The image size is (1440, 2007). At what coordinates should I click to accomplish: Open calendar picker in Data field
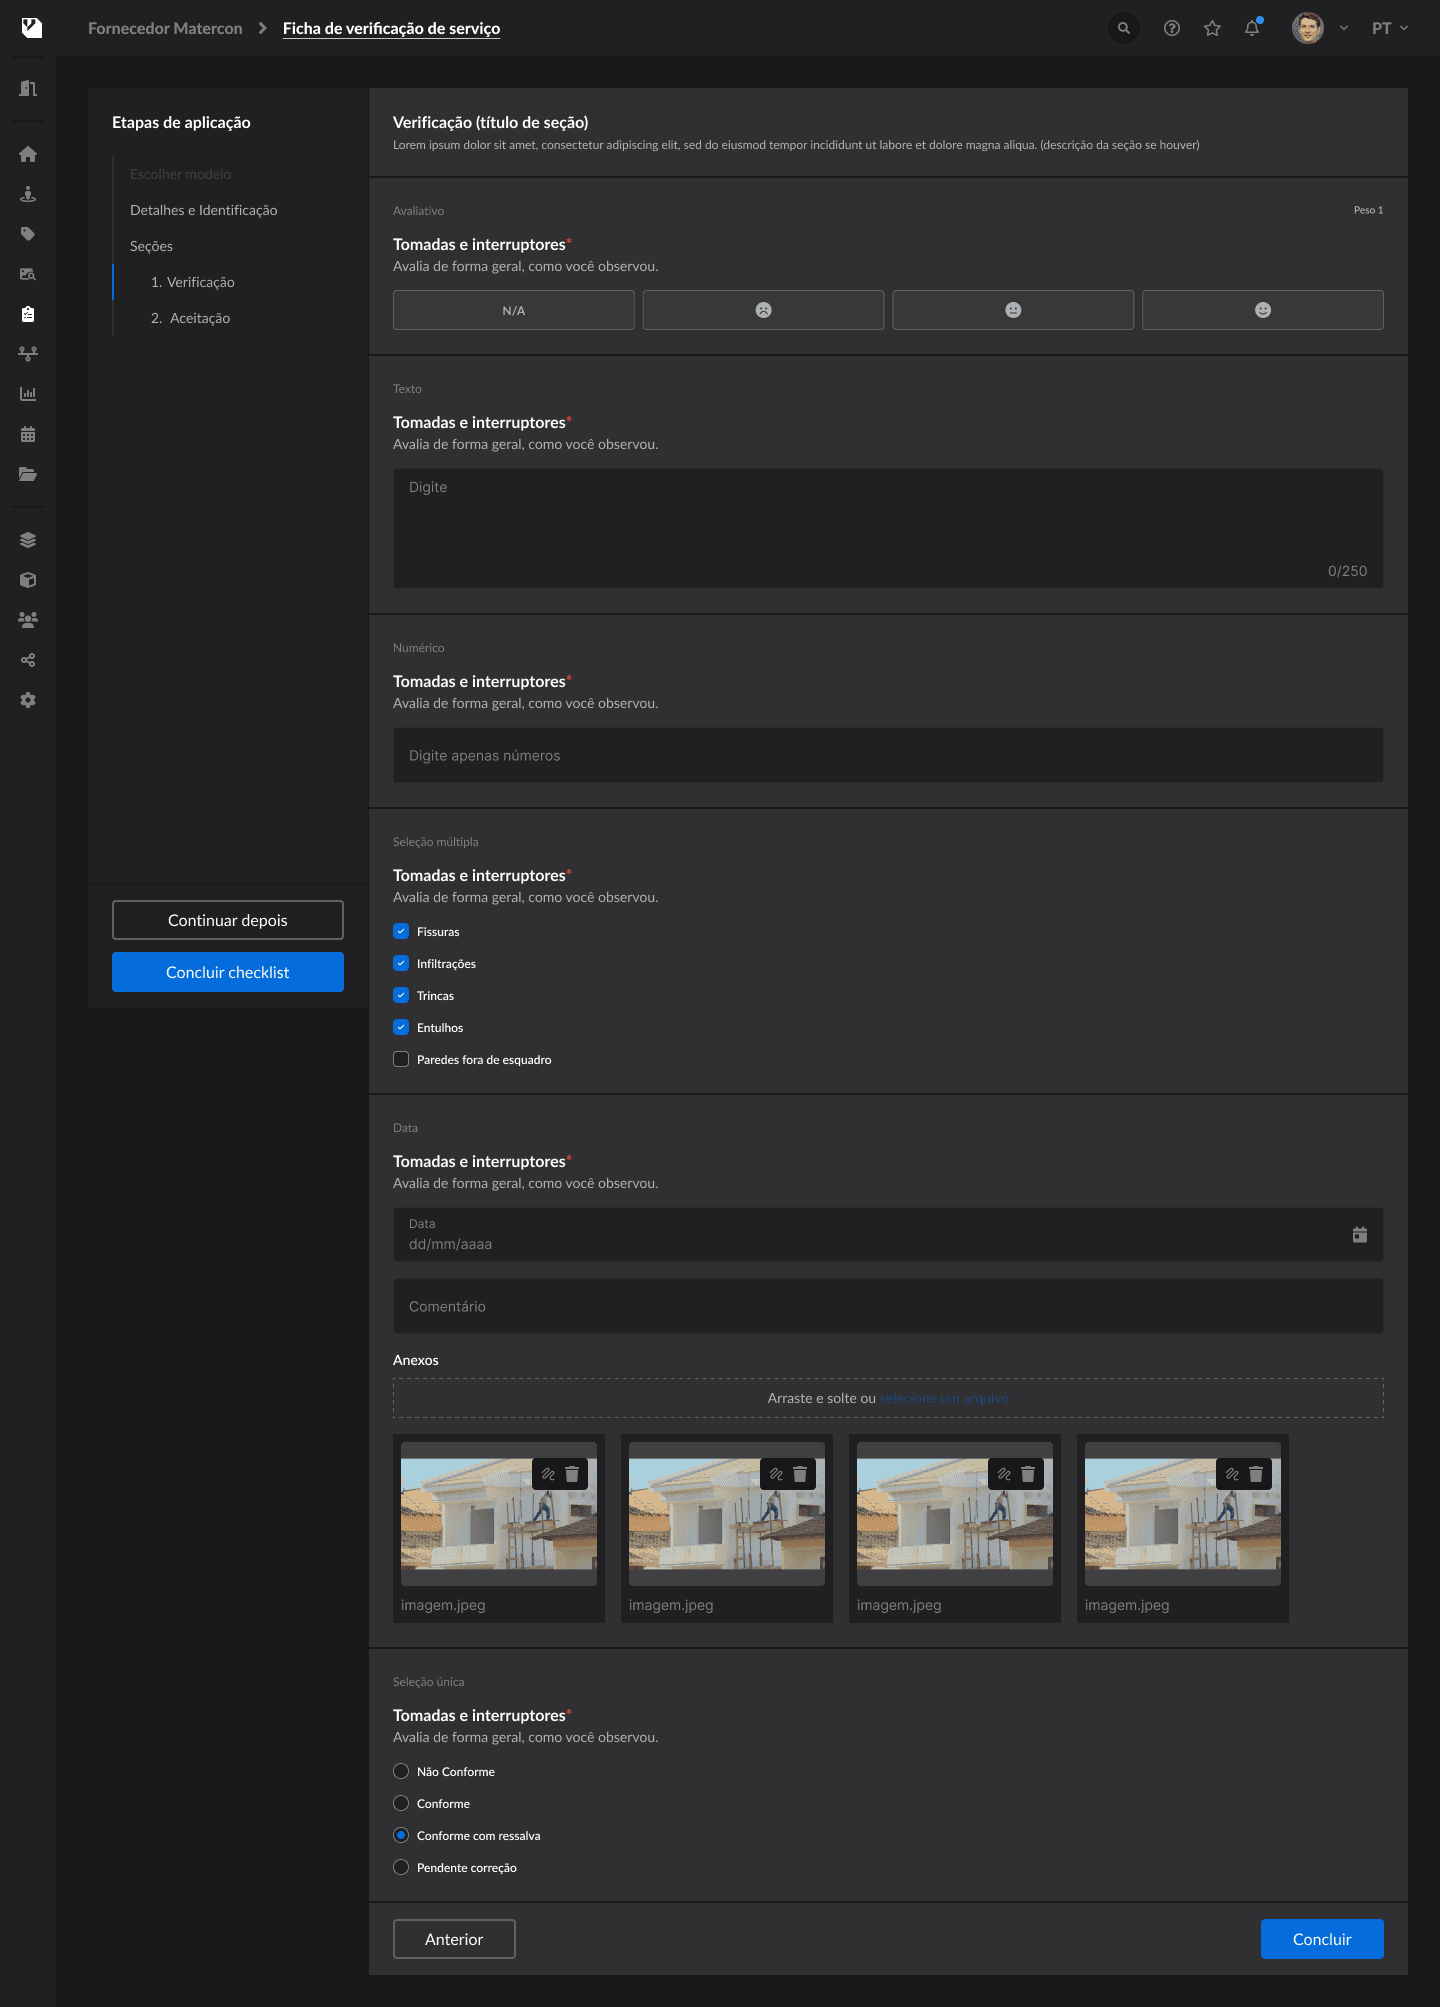(x=1359, y=1235)
